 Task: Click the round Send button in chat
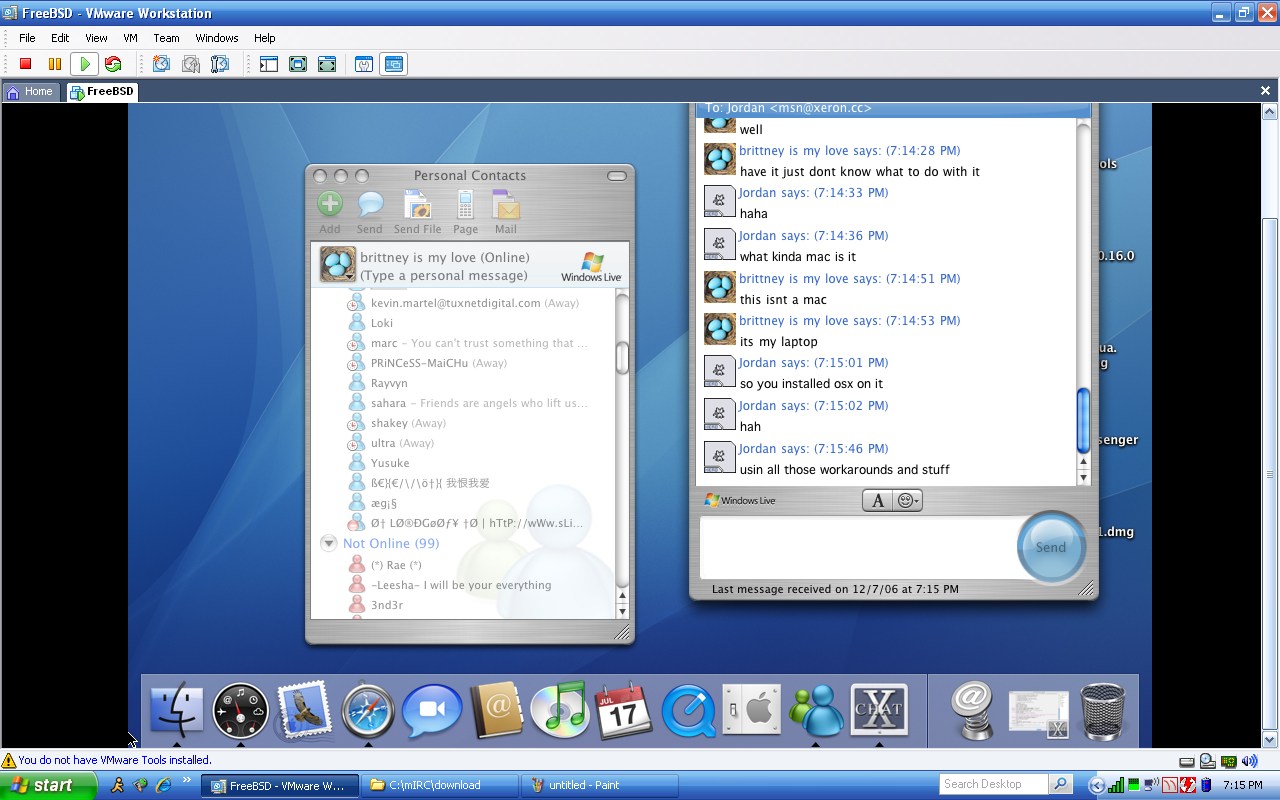1051,547
